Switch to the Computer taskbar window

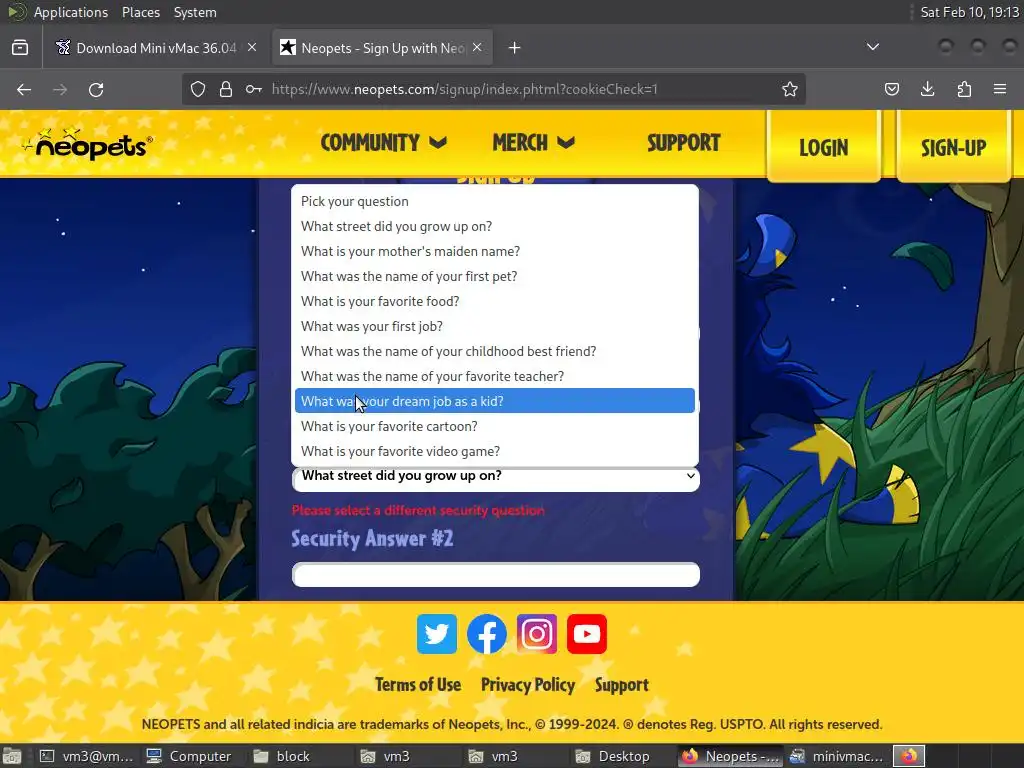click(189, 756)
